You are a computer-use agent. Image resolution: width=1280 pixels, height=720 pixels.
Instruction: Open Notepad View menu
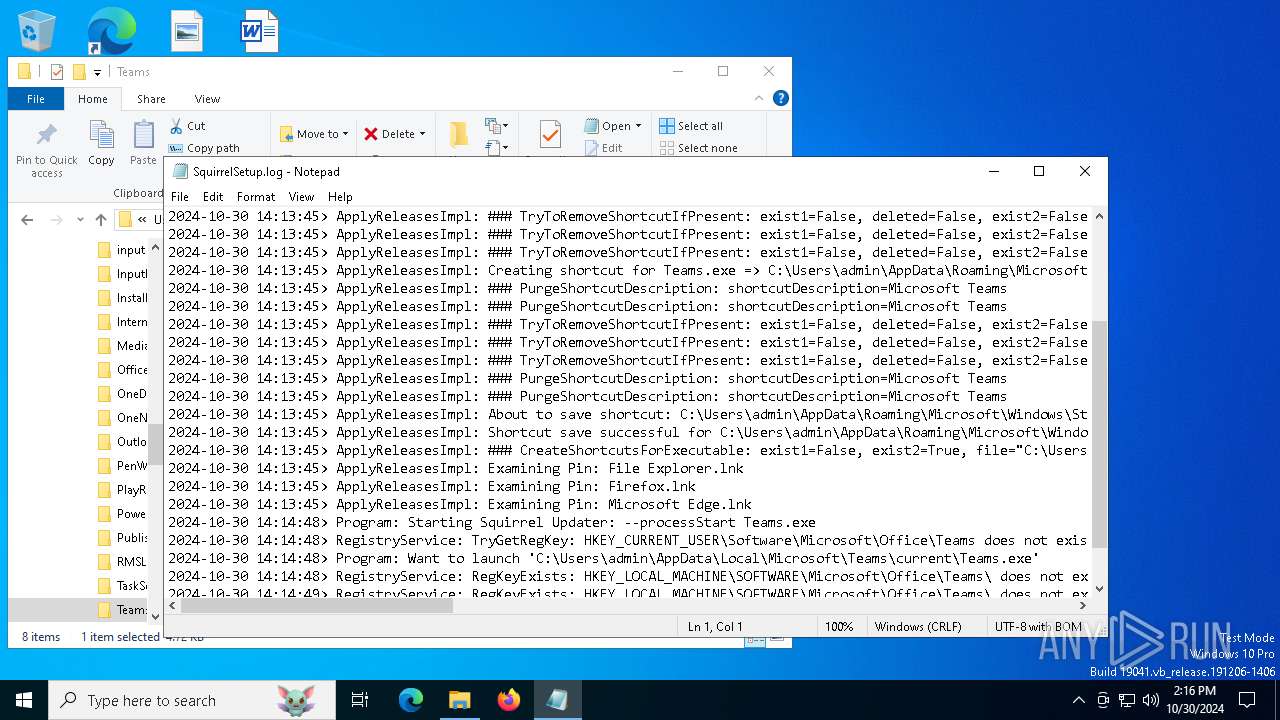point(301,197)
